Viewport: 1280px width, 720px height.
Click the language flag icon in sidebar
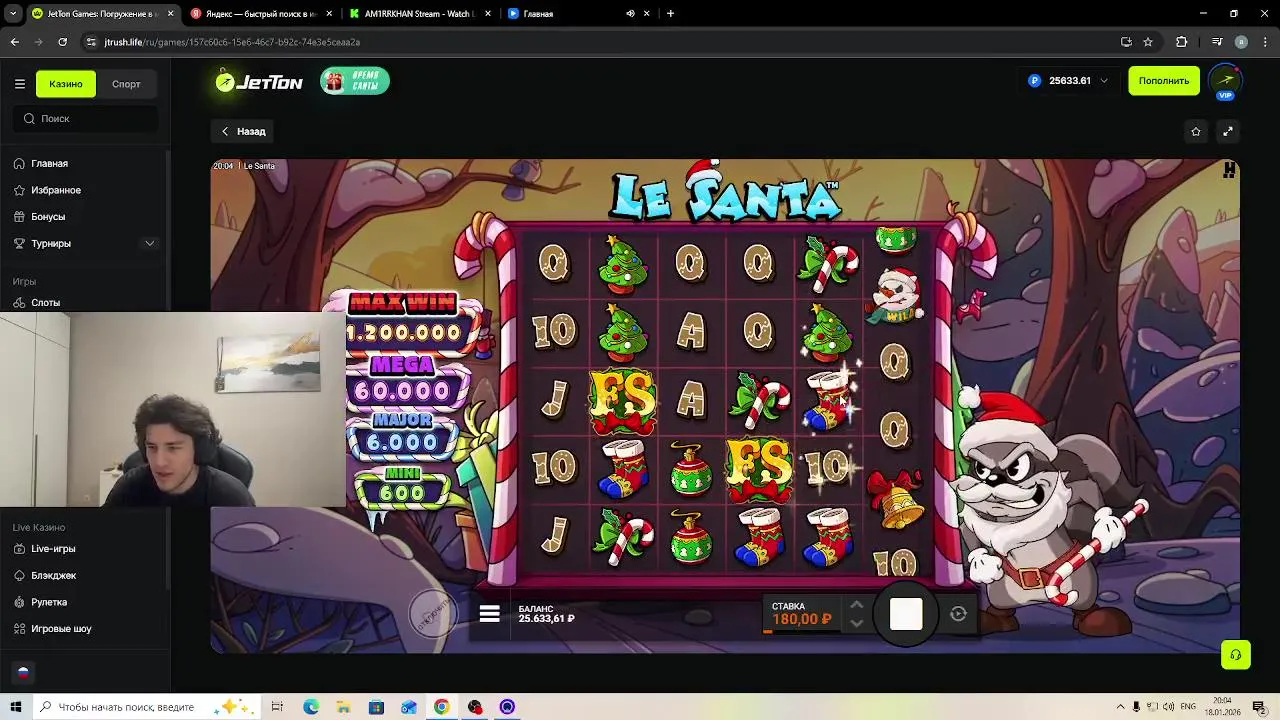(x=23, y=673)
